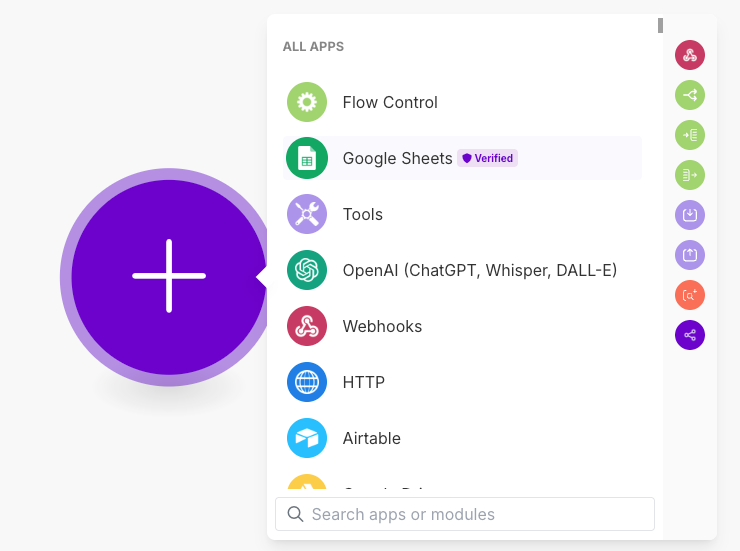Focus the Search apps or modules field
Viewport: 740px width, 551px height.
(x=465, y=514)
